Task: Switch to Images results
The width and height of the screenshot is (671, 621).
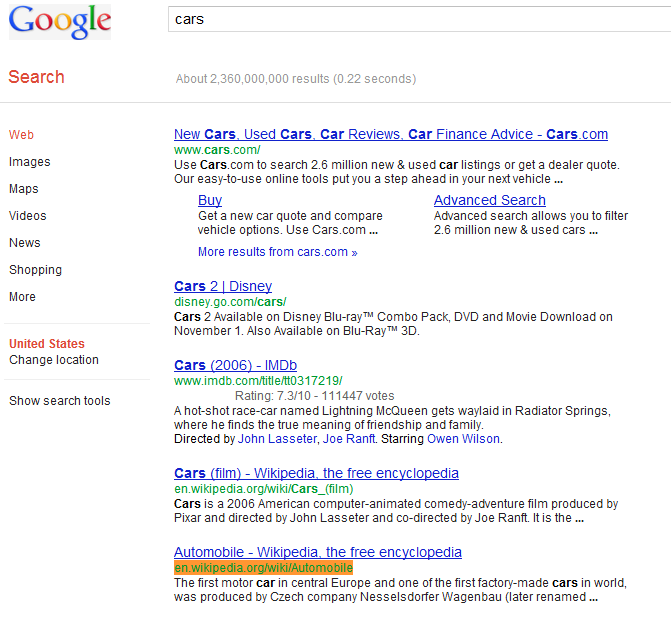Action: pyautogui.click(x=30, y=162)
